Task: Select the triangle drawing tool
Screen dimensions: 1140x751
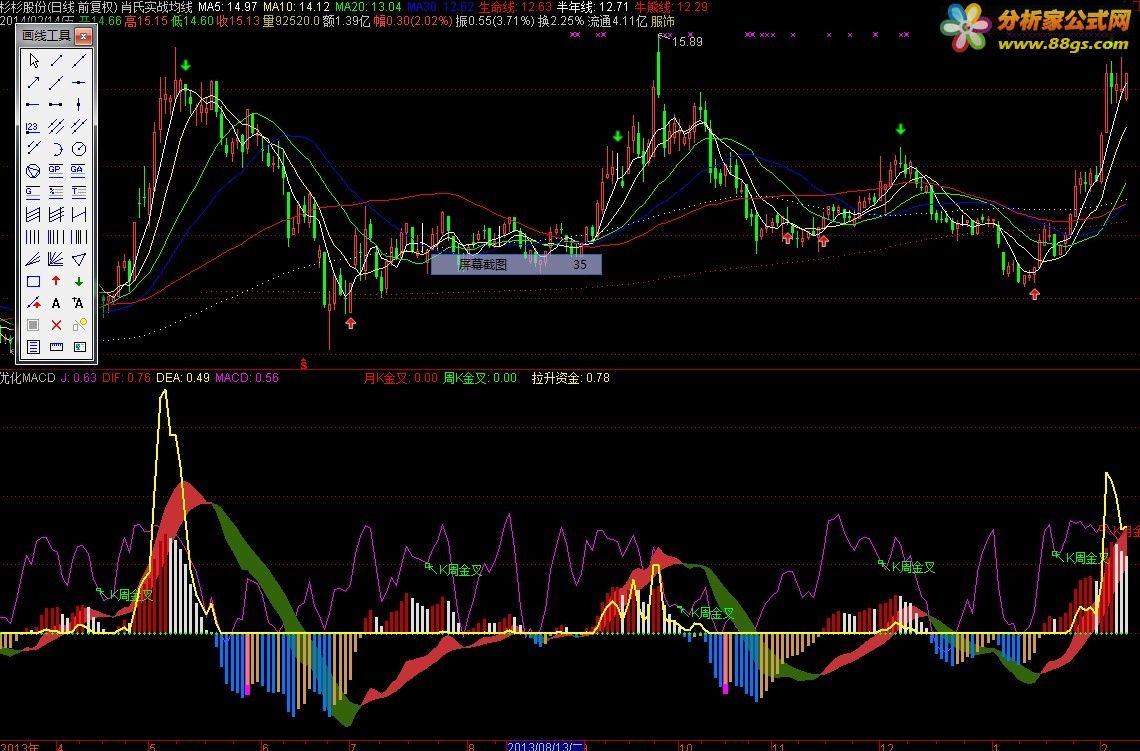Action: (79, 259)
